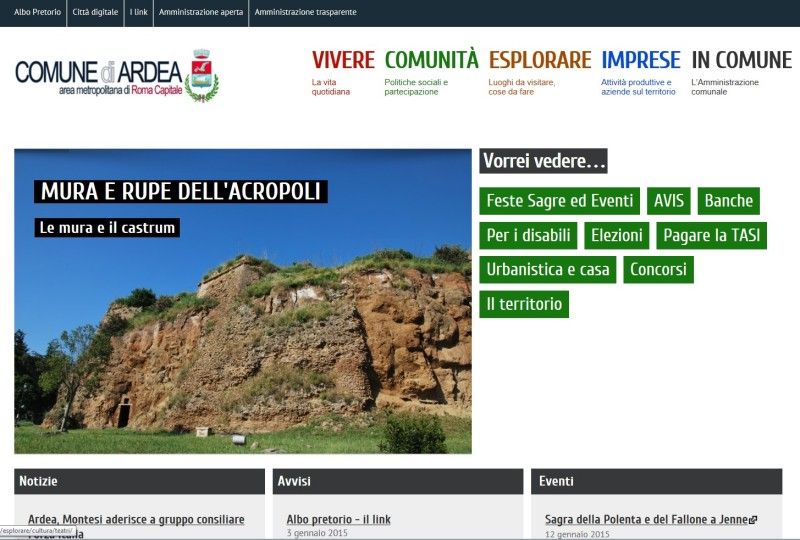Click the AVIS tag button
This screenshot has height=540, width=800.
point(668,201)
